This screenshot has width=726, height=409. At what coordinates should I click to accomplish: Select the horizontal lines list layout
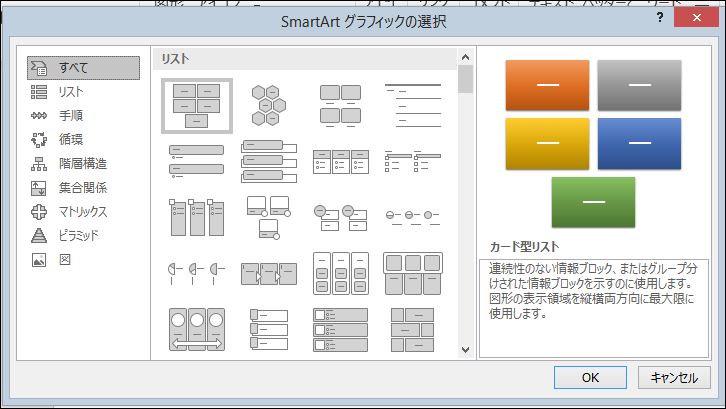pos(413,106)
